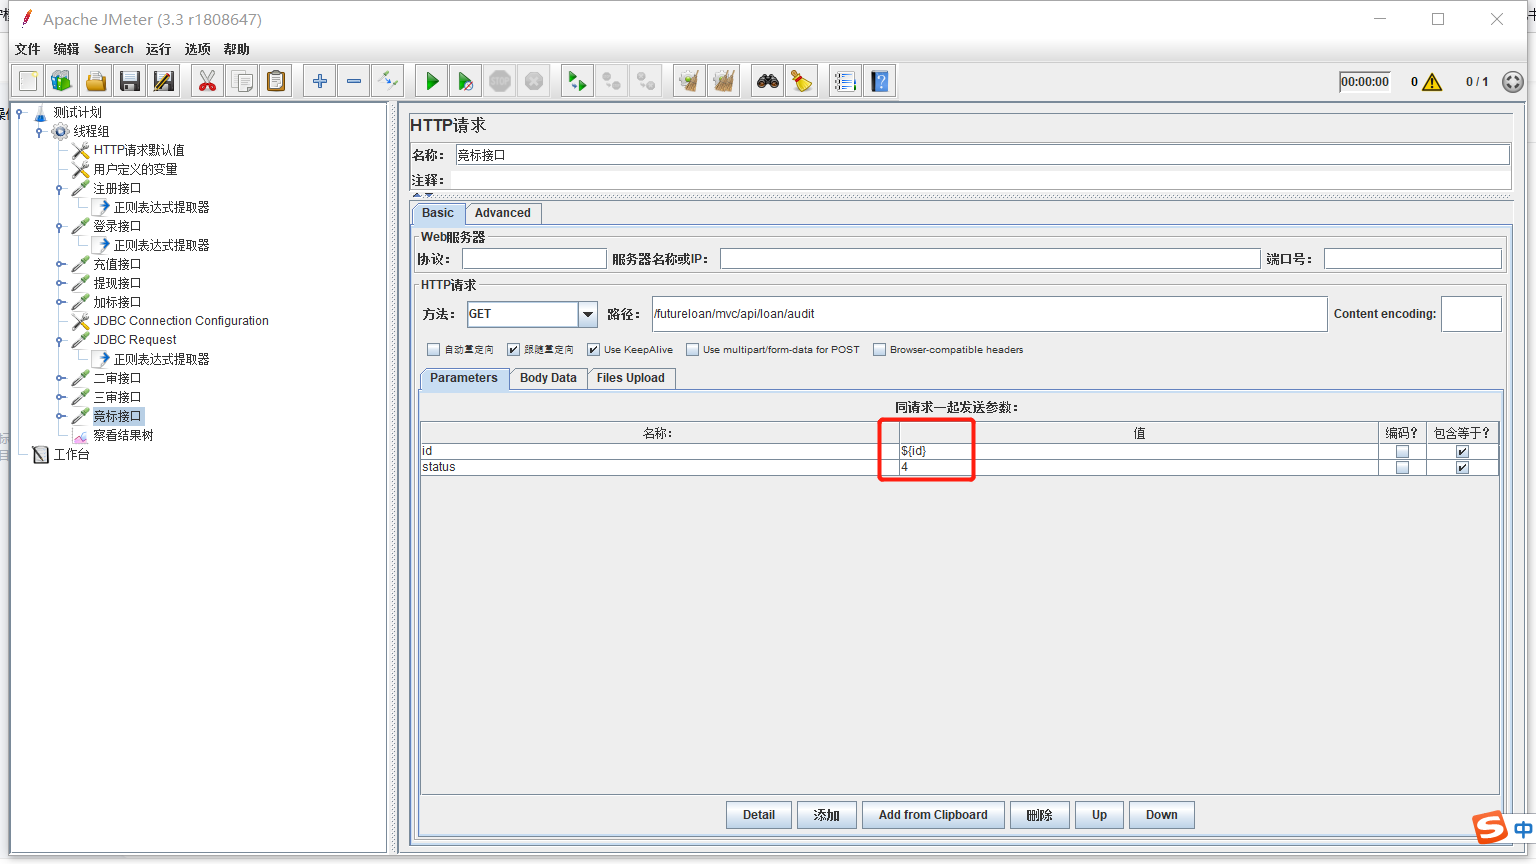Open Search with the binoculars icon
This screenshot has height=864, width=1536.
pos(768,81)
